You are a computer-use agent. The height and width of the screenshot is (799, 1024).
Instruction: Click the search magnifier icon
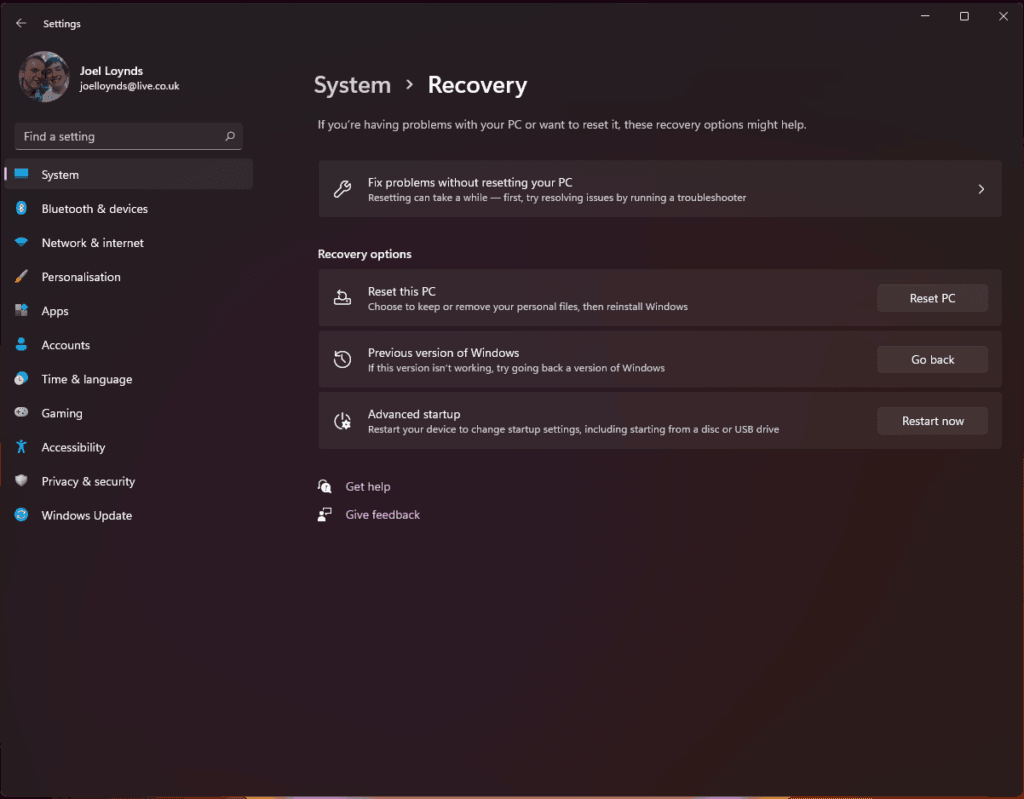point(230,136)
